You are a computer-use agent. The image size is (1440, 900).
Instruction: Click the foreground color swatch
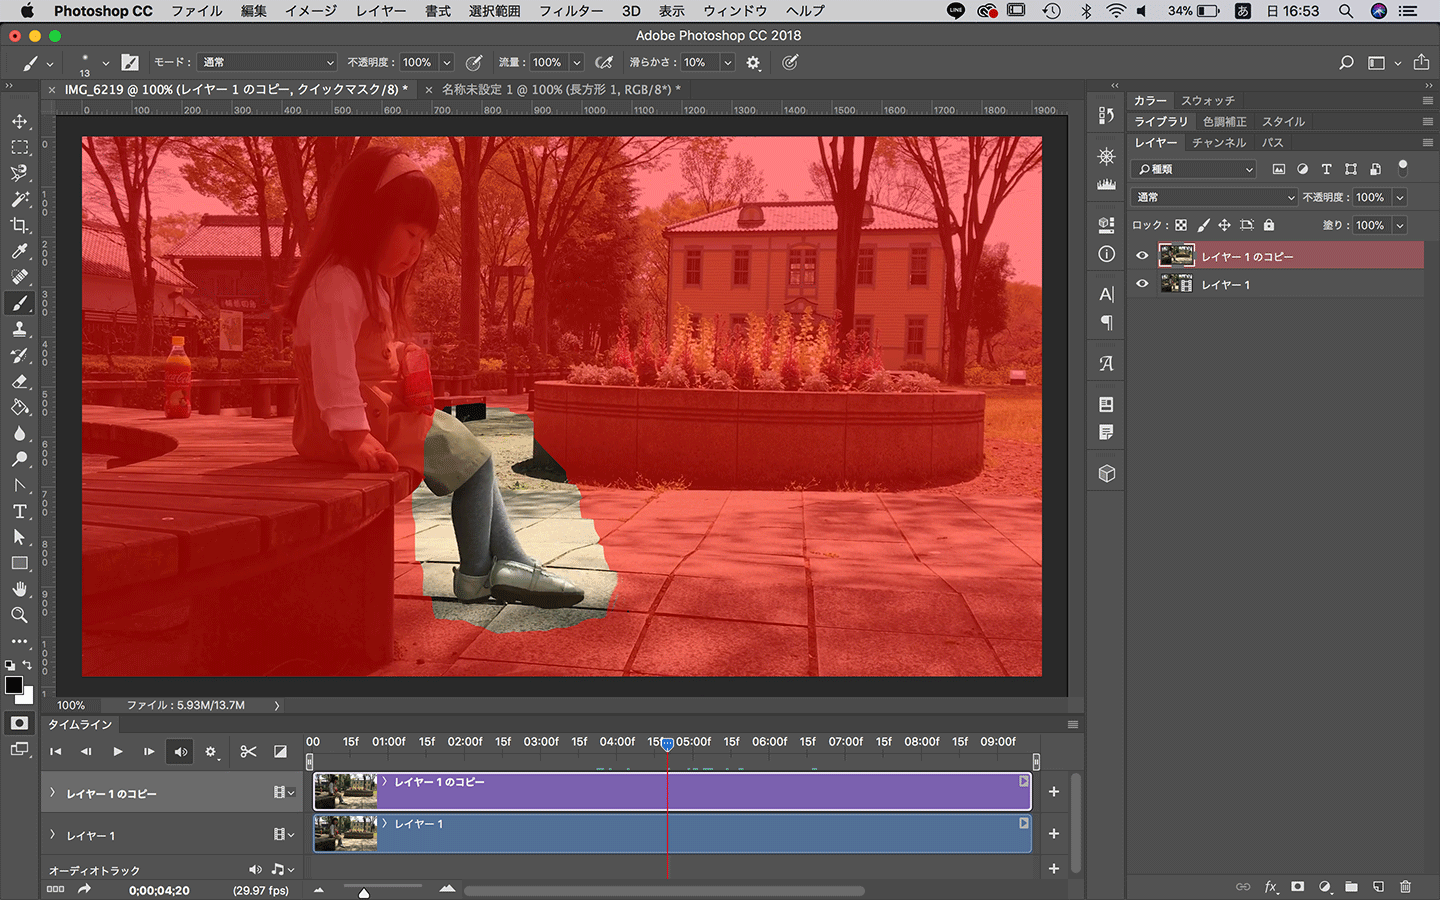(14, 685)
